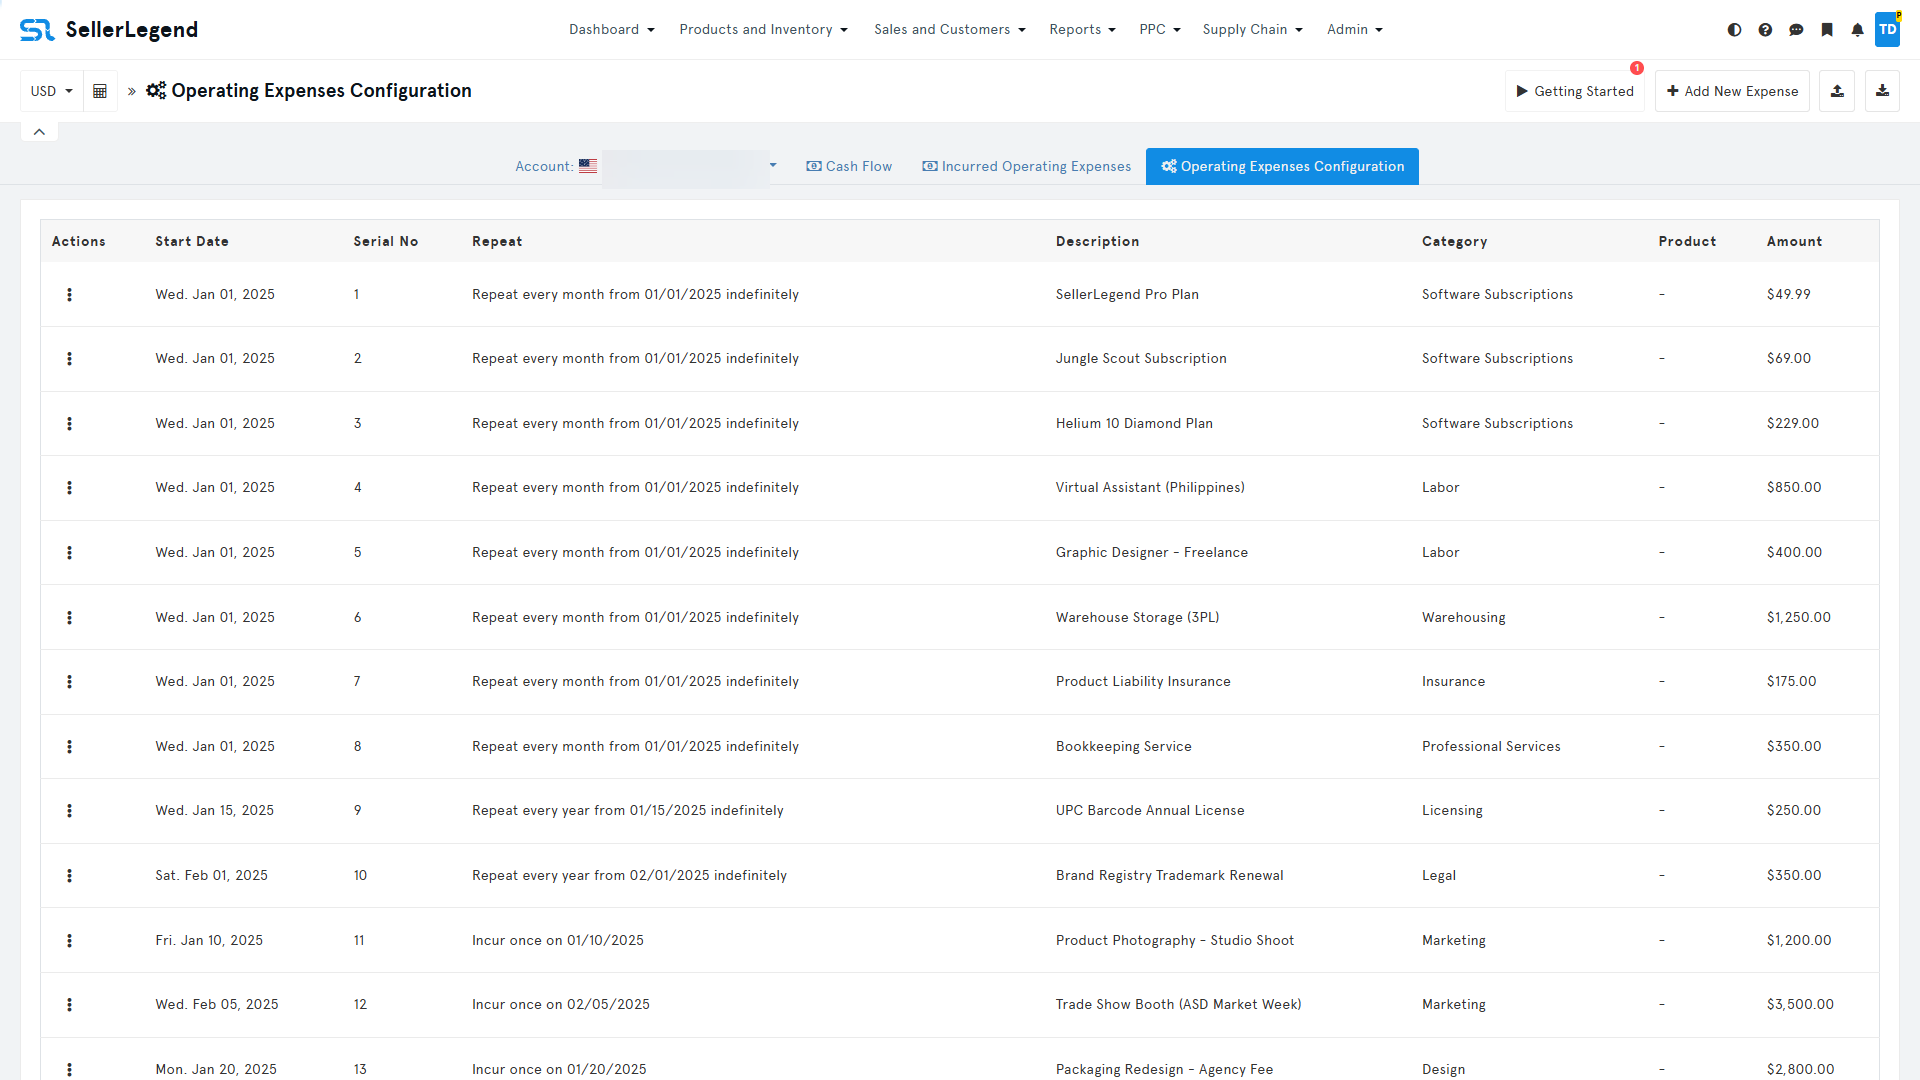Sort by the Amount column header
This screenshot has height=1080, width=1920.
(1794, 242)
